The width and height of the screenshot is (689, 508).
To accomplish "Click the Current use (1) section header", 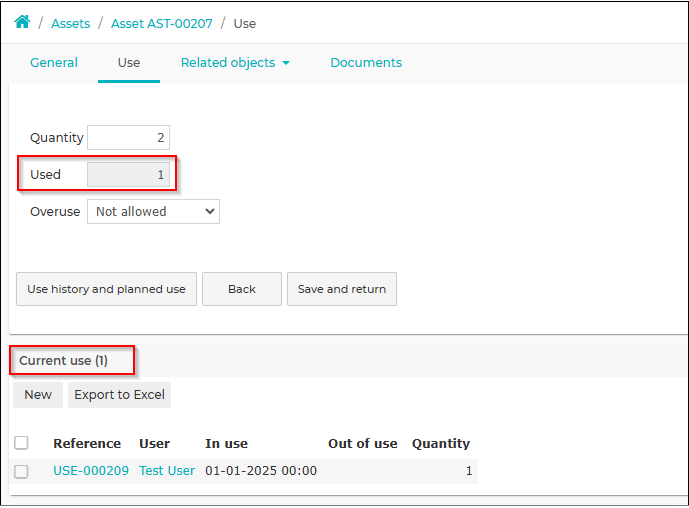I will (x=64, y=361).
